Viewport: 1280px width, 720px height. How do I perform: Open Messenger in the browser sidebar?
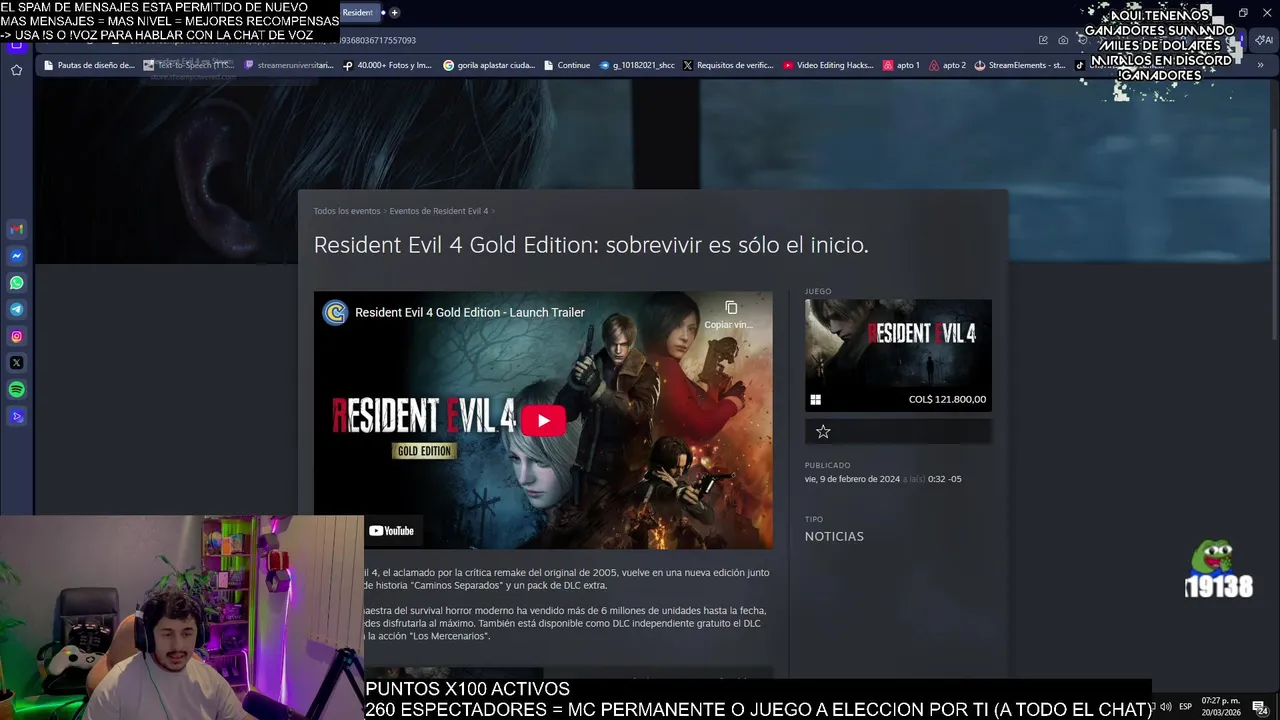tap(16, 256)
